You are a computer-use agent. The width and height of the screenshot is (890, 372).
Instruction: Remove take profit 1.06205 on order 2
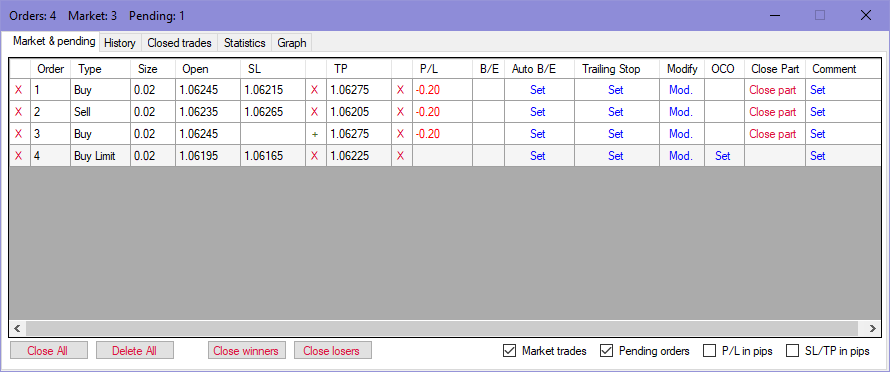point(401,112)
